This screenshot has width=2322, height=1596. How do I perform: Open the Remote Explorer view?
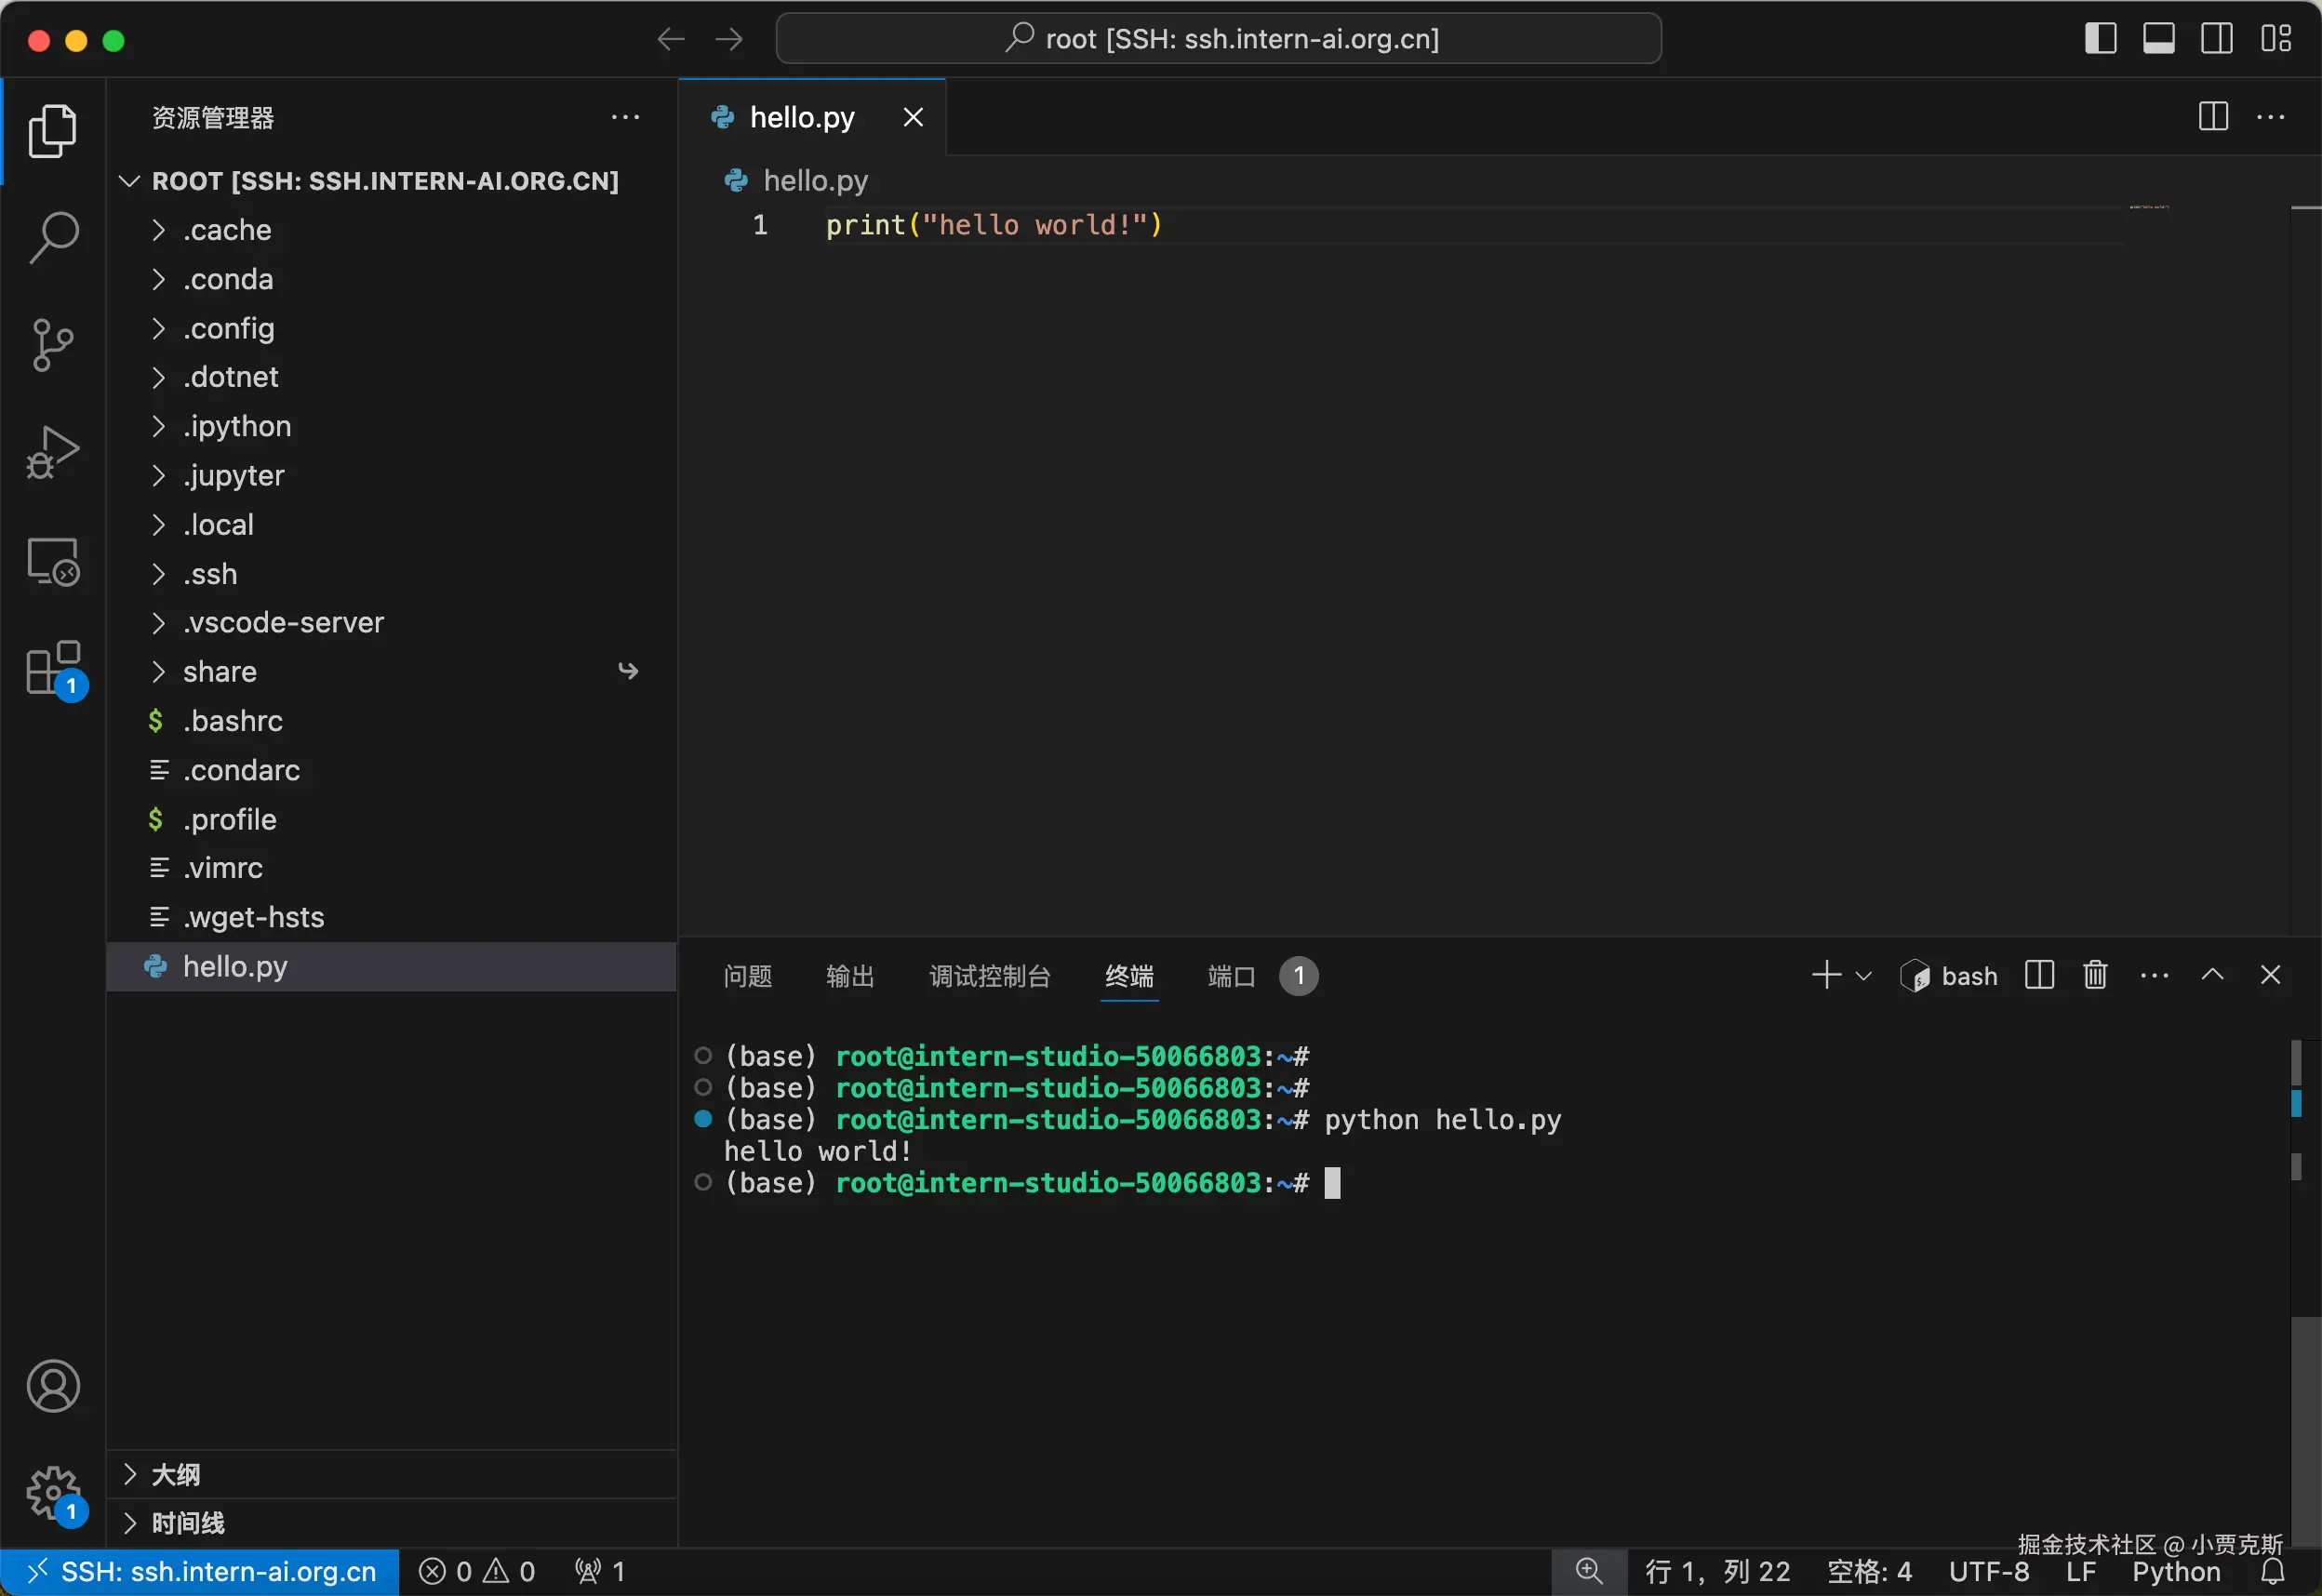pos(53,562)
